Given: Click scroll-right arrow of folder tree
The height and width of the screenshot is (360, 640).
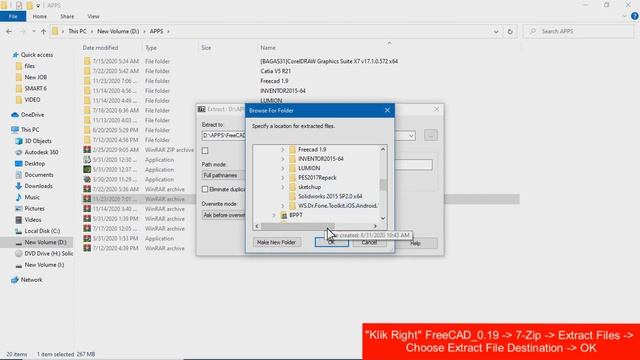Looking at the screenshot, I should [x=375, y=226].
